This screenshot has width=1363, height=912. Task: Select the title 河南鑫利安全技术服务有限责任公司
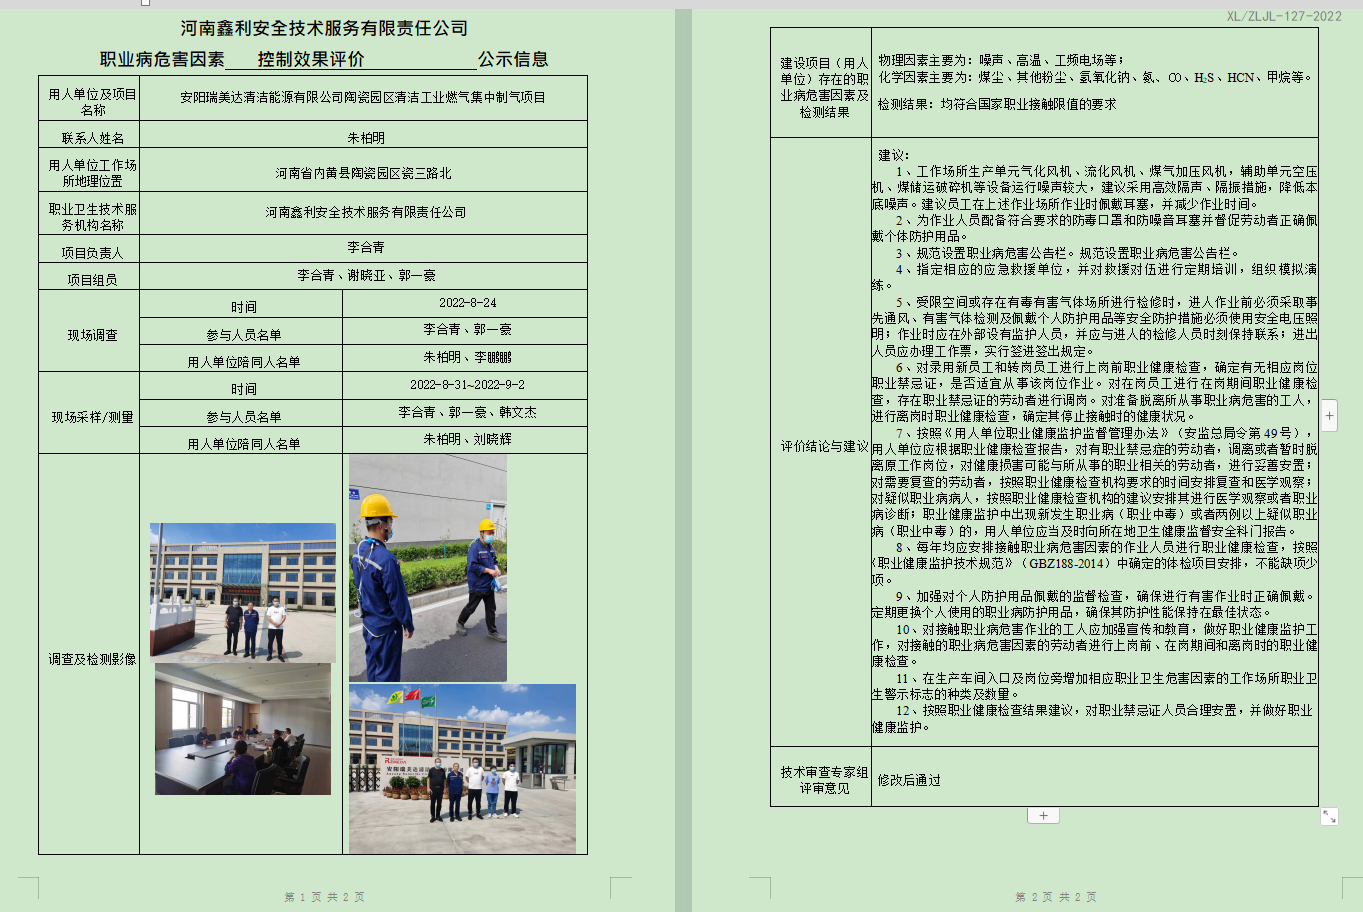pos(324,28)
